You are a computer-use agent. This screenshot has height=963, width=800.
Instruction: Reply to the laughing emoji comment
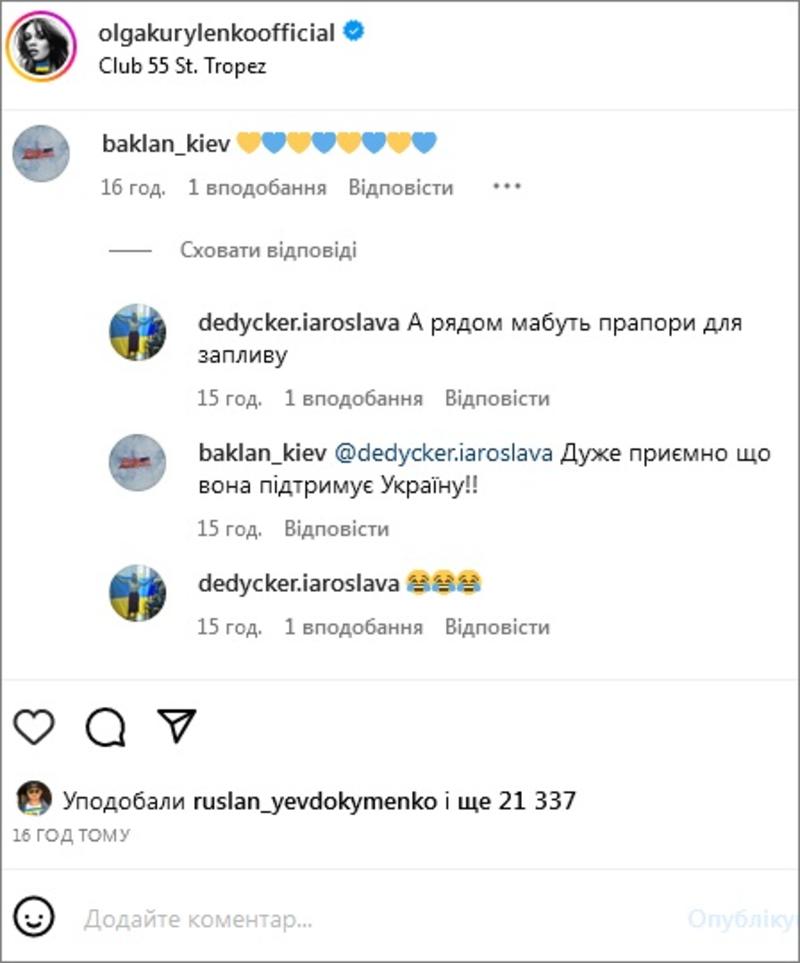[x=497, y=627]
